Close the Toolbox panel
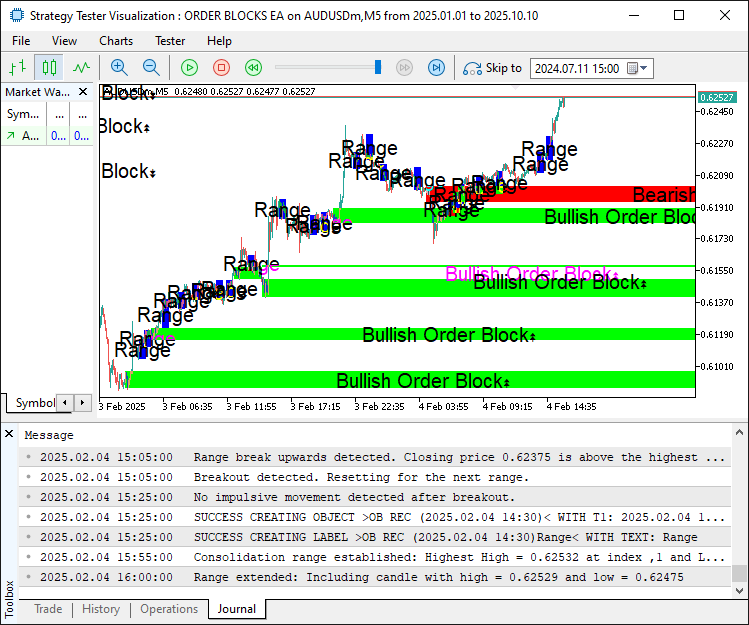Viewport: 749px width, 625px height. (x=9, y=434)
